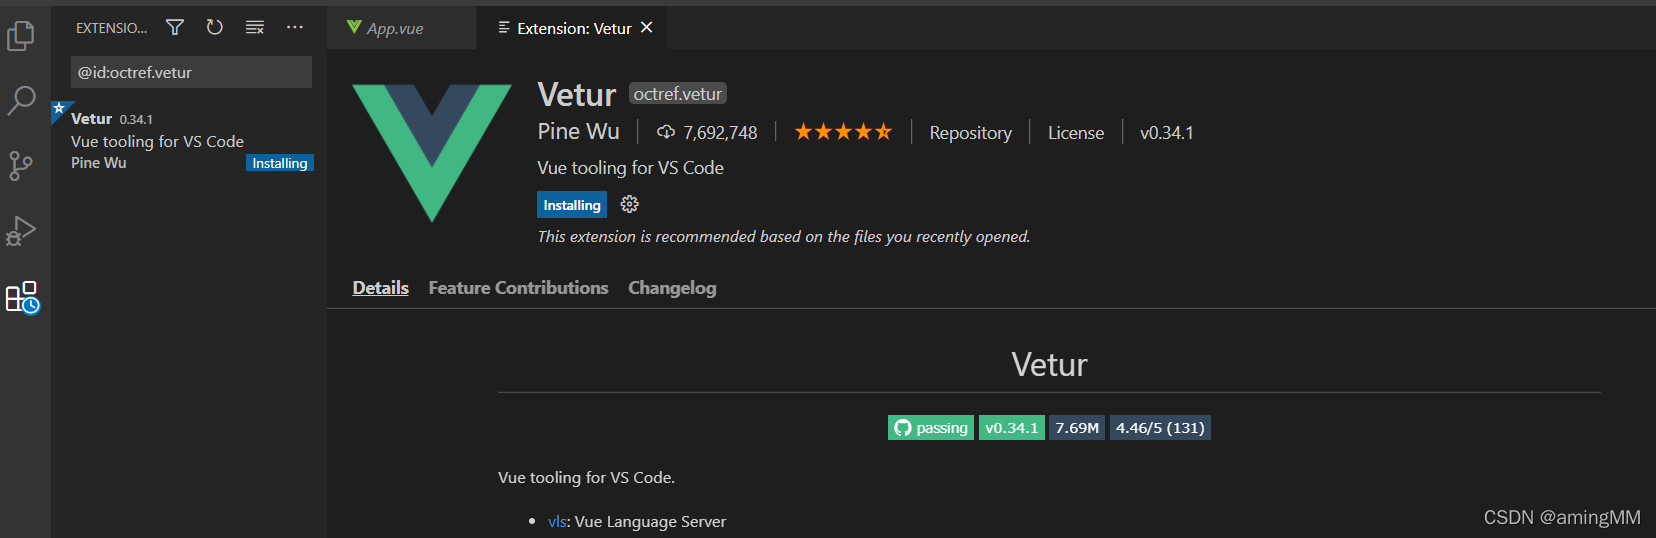The image size is (1656, 538).
Task: Open the Source Control view
Action: coord(21,165)
